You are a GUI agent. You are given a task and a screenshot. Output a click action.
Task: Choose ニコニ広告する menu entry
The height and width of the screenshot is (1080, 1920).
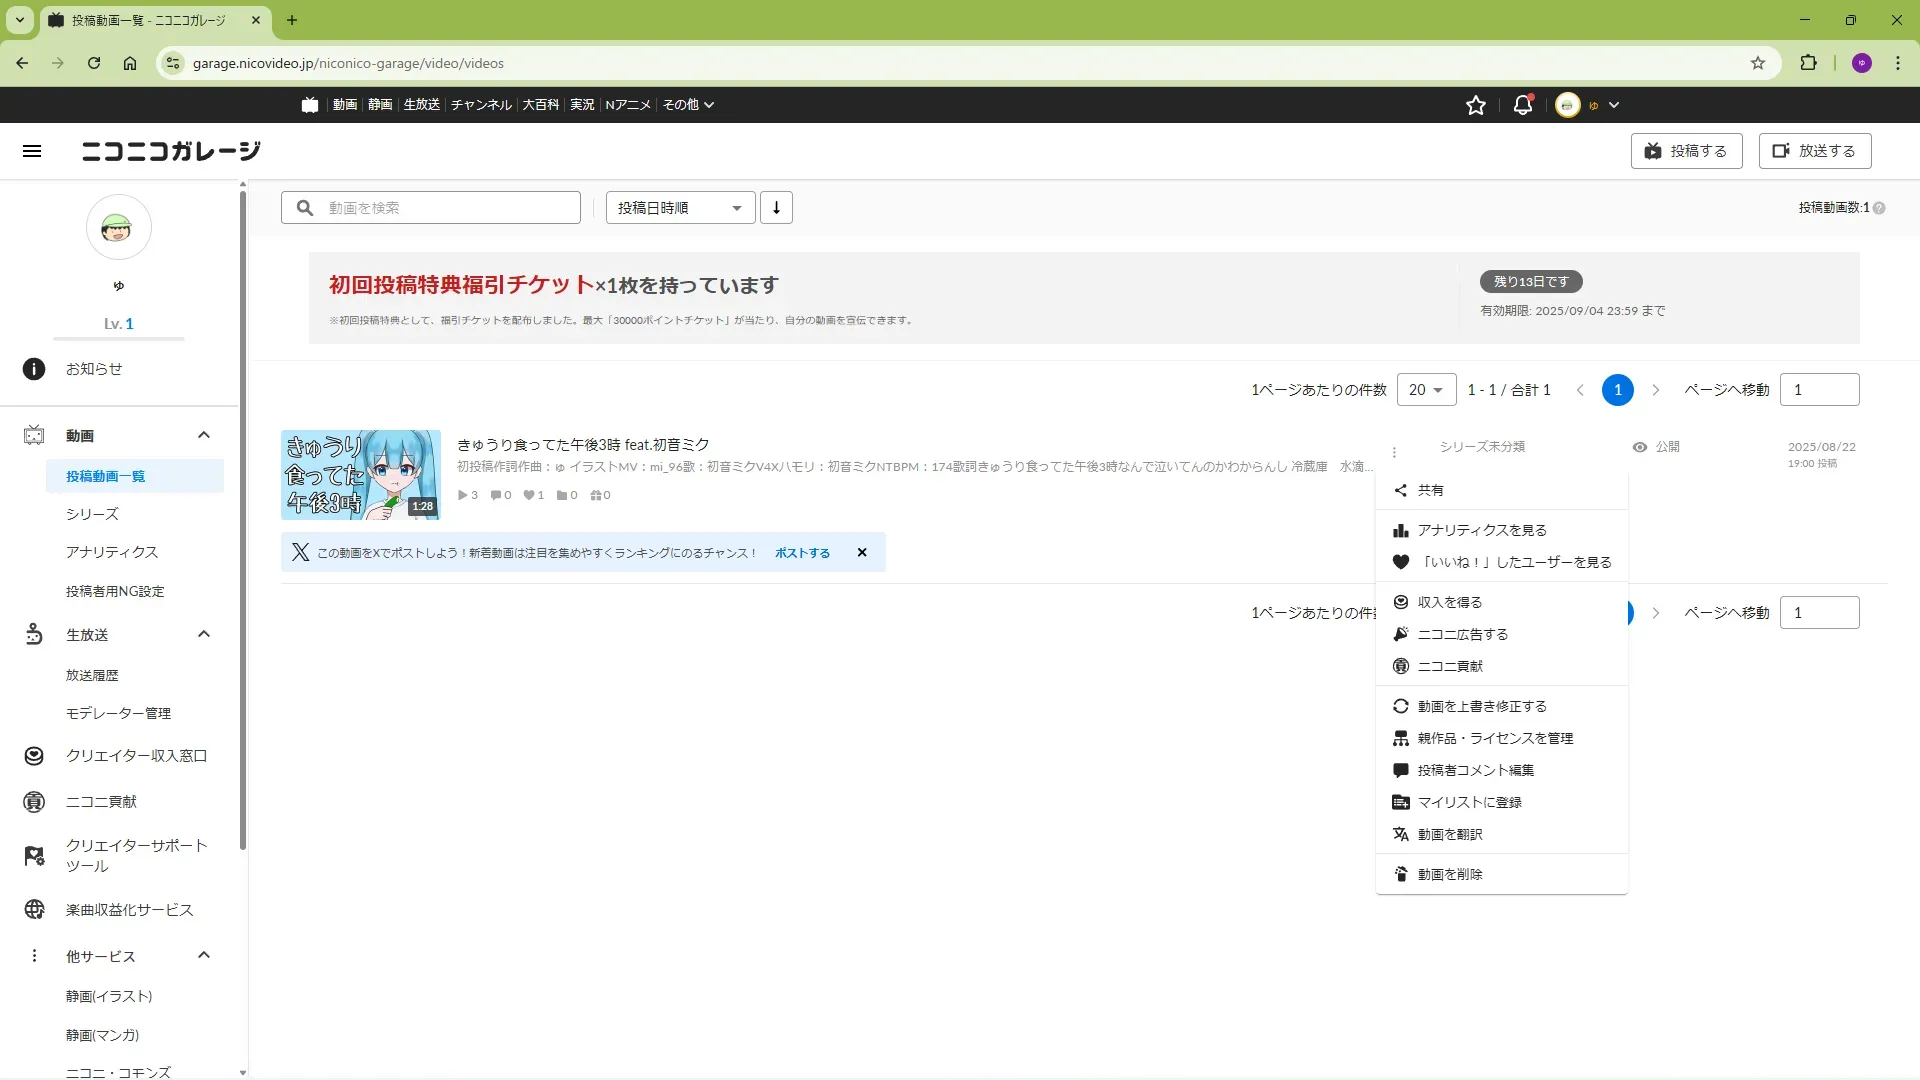(x=1462, y=634)
